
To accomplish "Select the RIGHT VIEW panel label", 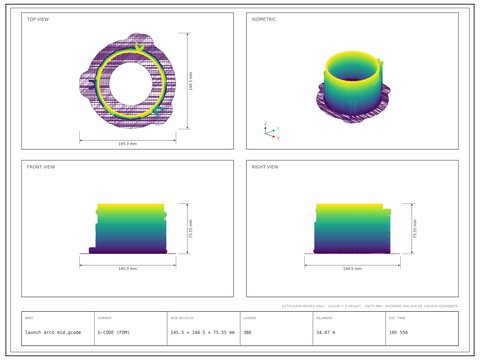I will pos(265,167).
